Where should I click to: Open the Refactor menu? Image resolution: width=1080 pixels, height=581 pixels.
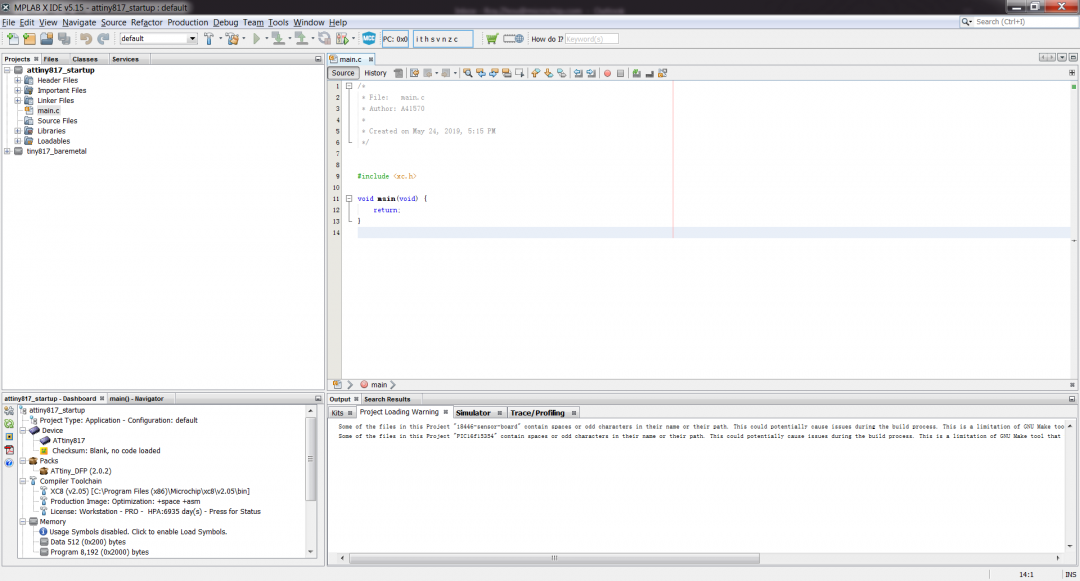[147, 22]
